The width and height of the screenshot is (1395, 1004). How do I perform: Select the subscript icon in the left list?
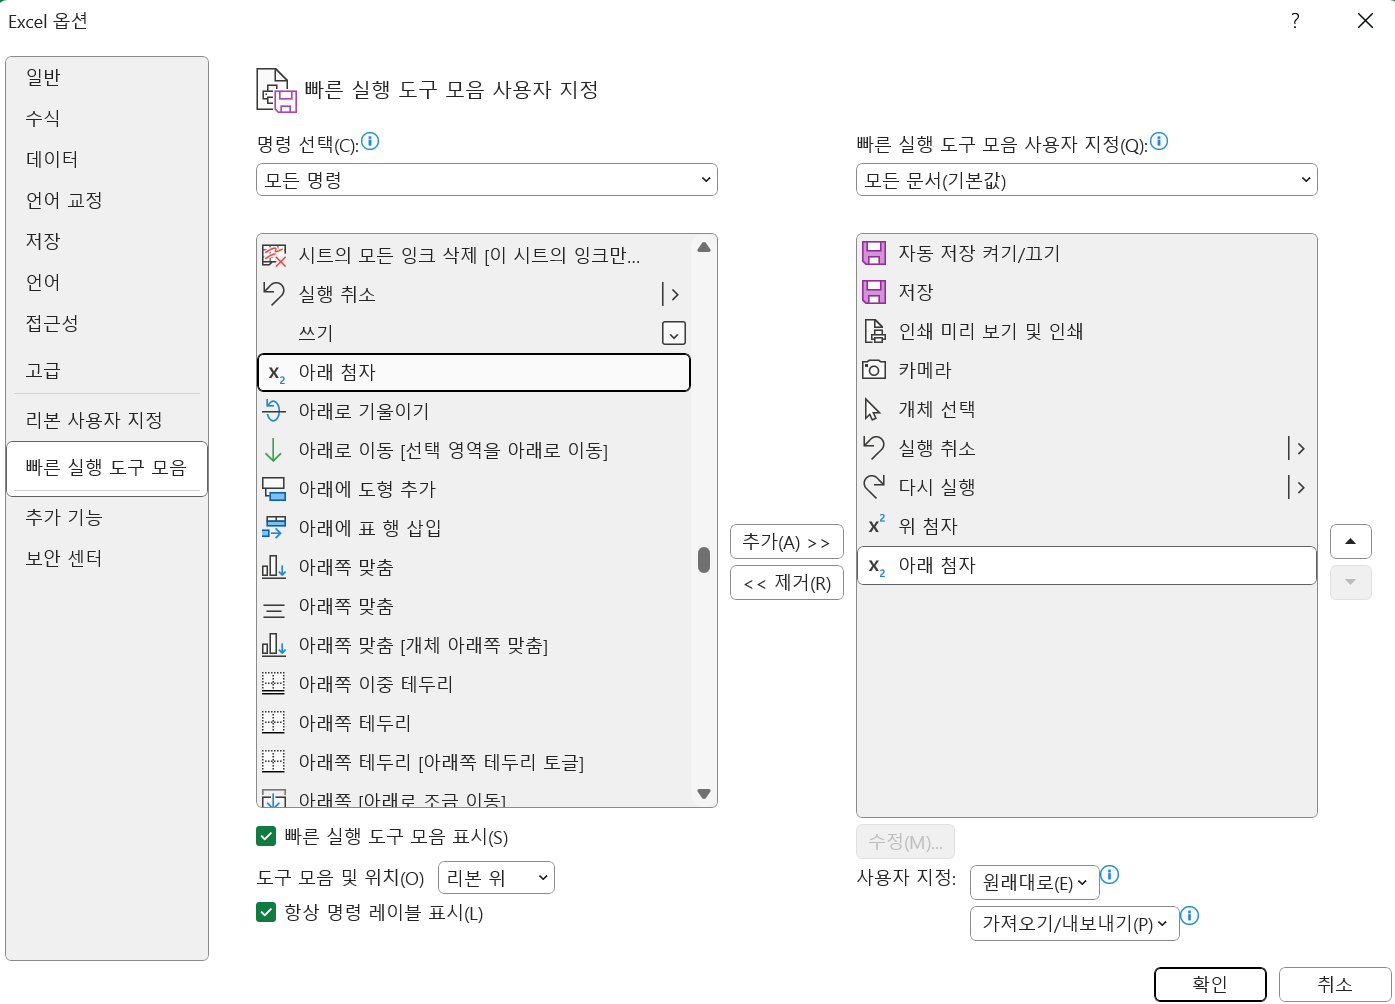276,373
